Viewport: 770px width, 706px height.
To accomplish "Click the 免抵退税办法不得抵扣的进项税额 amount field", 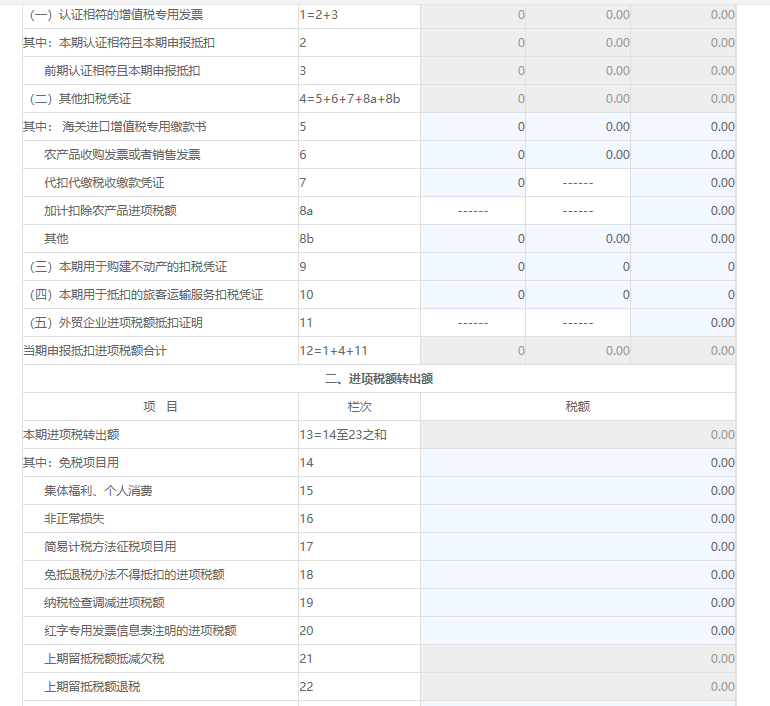I will click(577, 575).
